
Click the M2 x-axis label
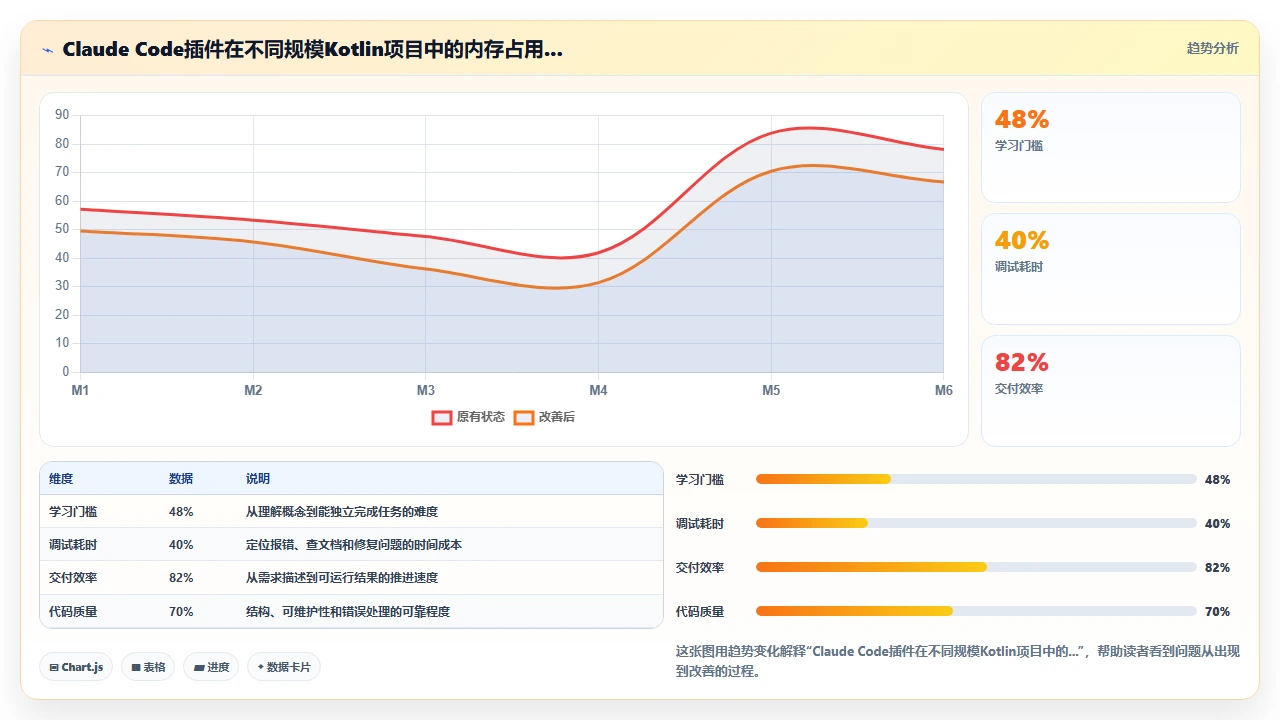253,390
